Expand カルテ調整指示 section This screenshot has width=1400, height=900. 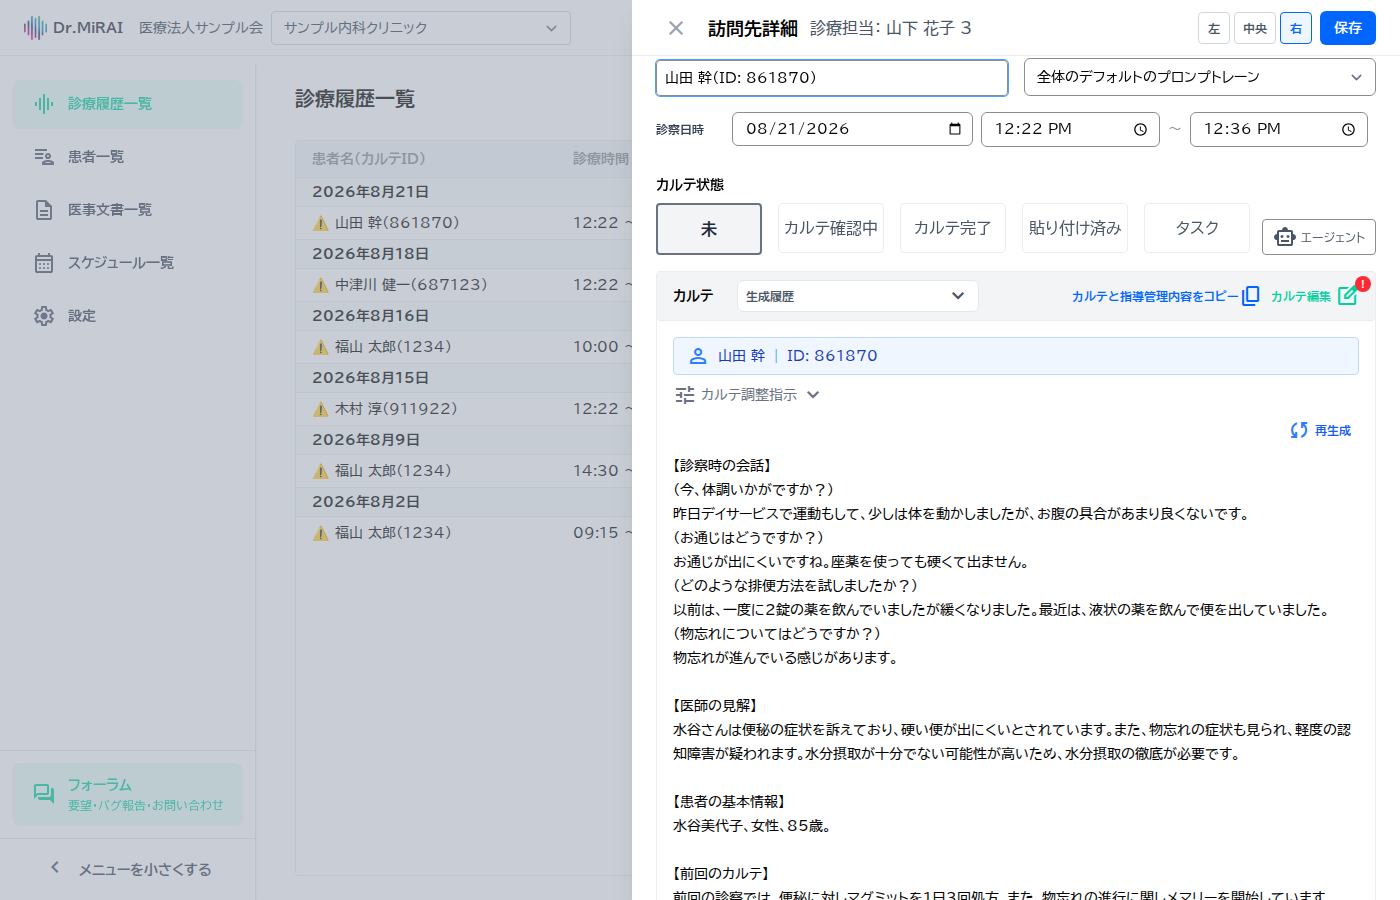point(747,395)
